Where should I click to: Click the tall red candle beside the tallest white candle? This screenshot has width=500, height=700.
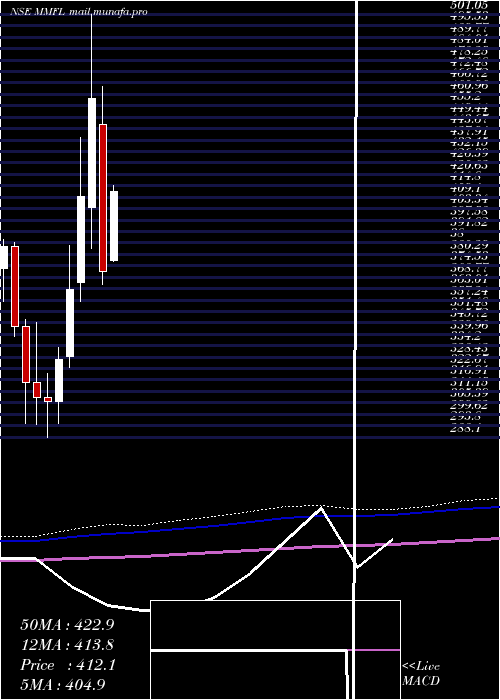103,198
